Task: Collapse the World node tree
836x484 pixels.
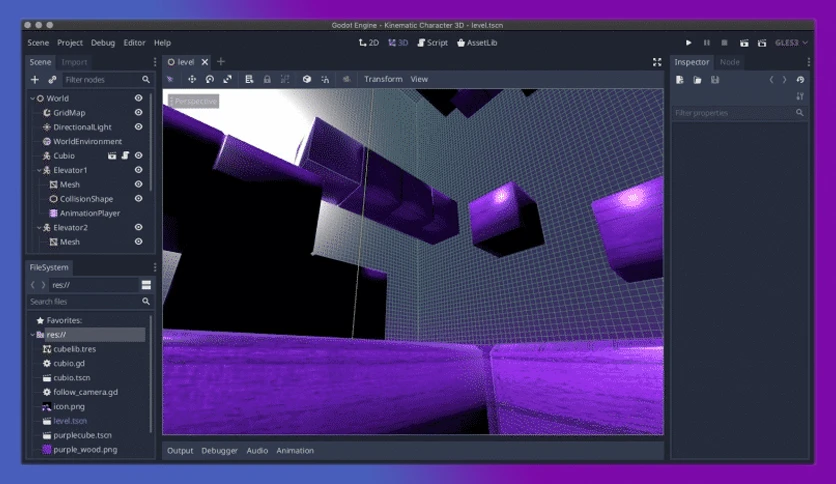Action: click(32, 98)
